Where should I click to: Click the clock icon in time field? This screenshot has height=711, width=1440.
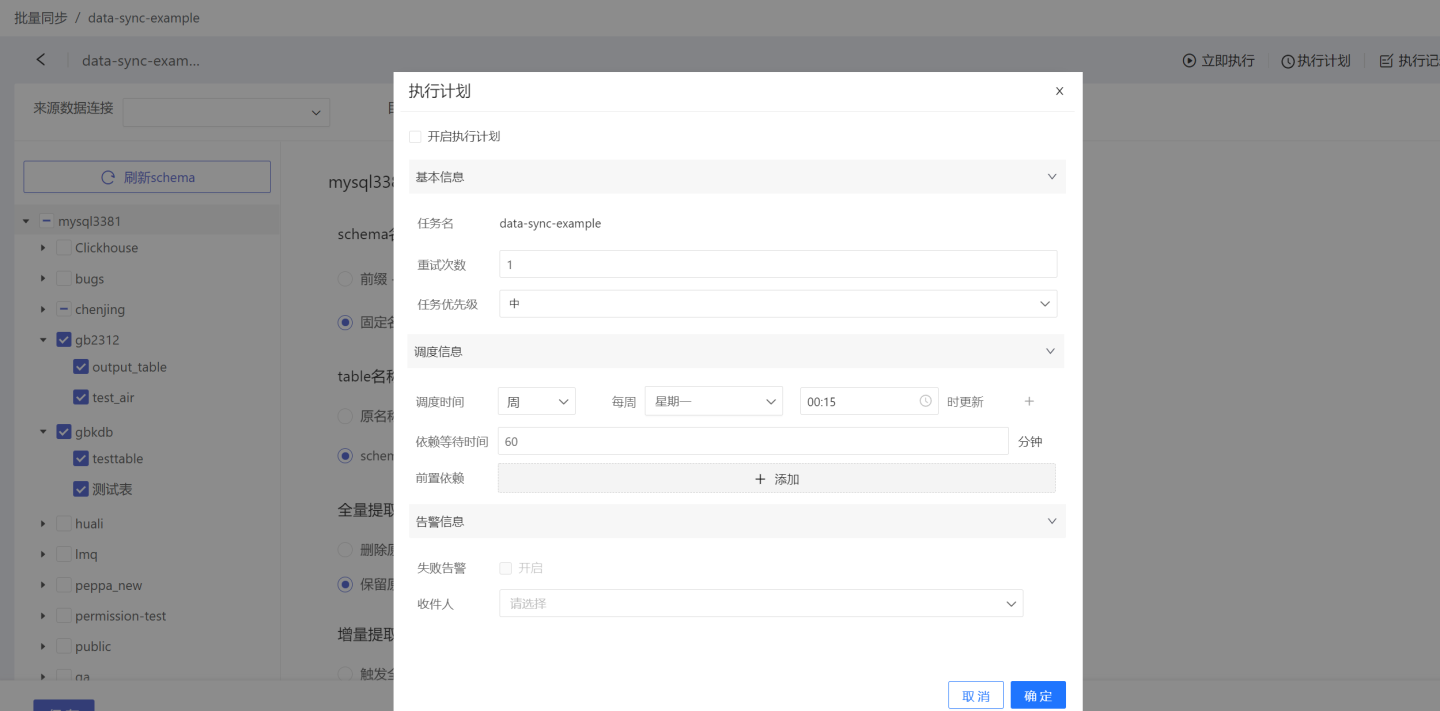pyautogui.click(x=925, y=401)
